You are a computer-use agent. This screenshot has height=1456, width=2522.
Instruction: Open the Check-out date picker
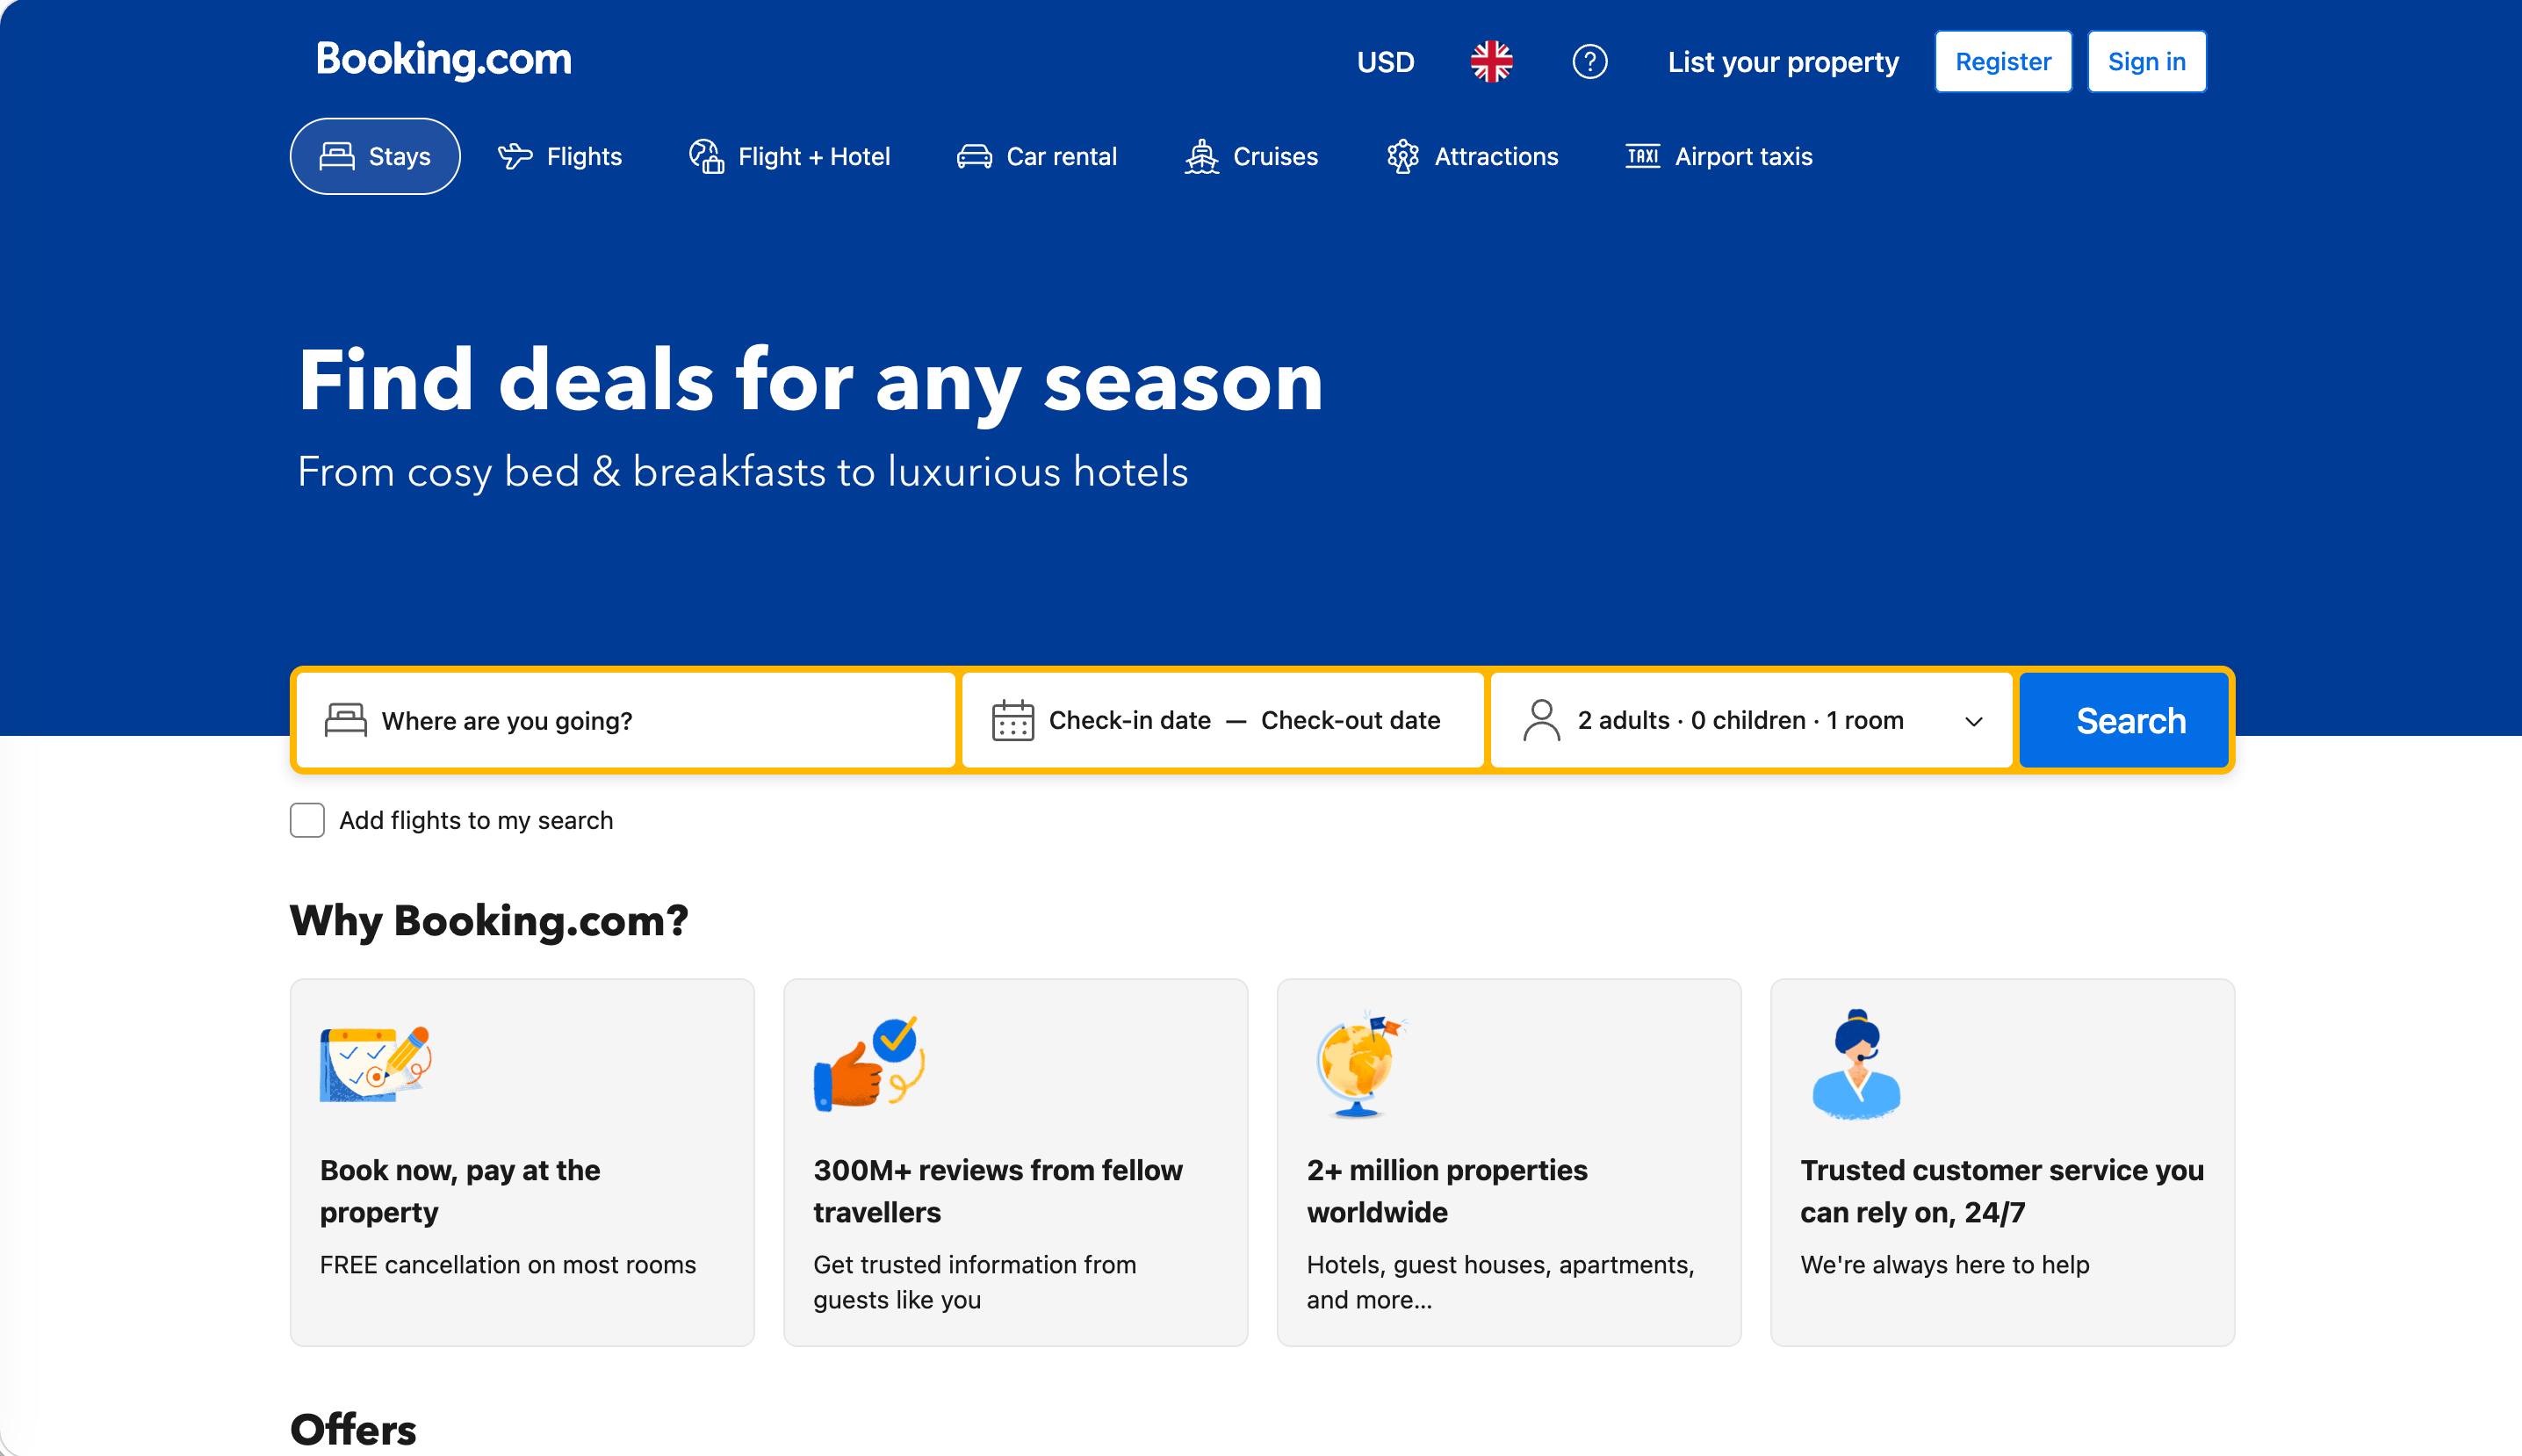1350,720
